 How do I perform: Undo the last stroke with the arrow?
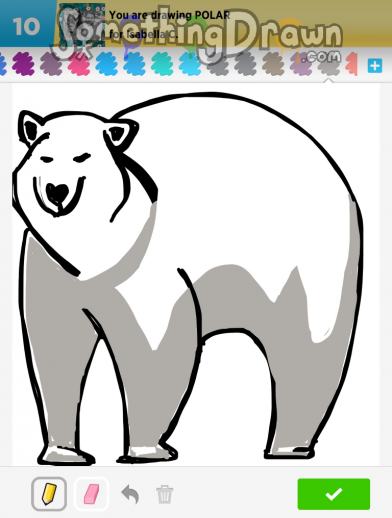130,494
